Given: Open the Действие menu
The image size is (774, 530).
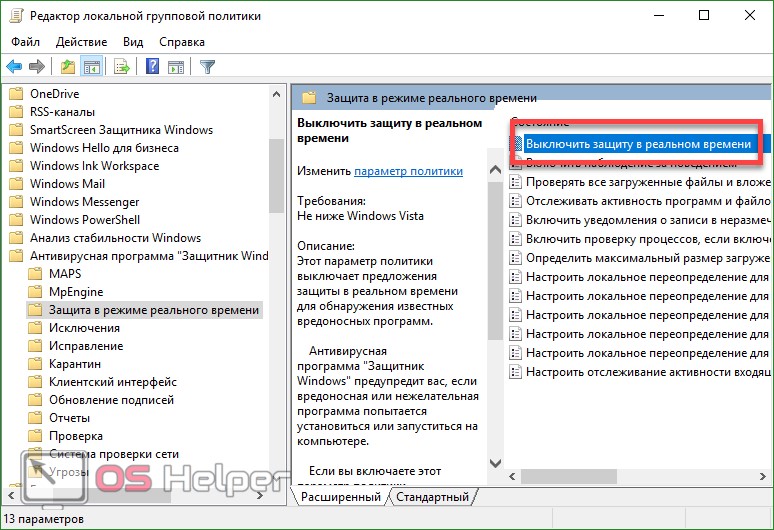Looking at the screenshot, I should pyautogui.click(x=81, y=42).
